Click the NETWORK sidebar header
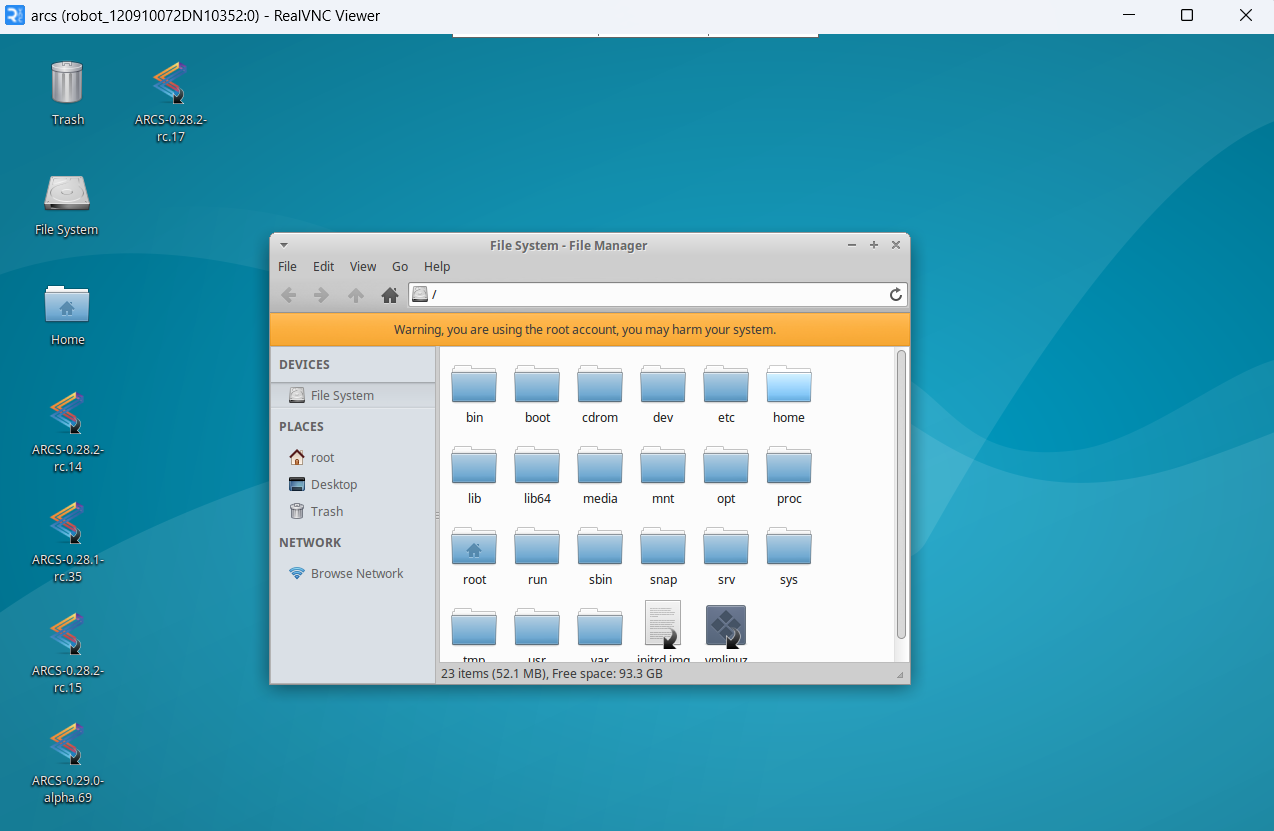This screenshot has height=831, width=1274. click(310, 542)
